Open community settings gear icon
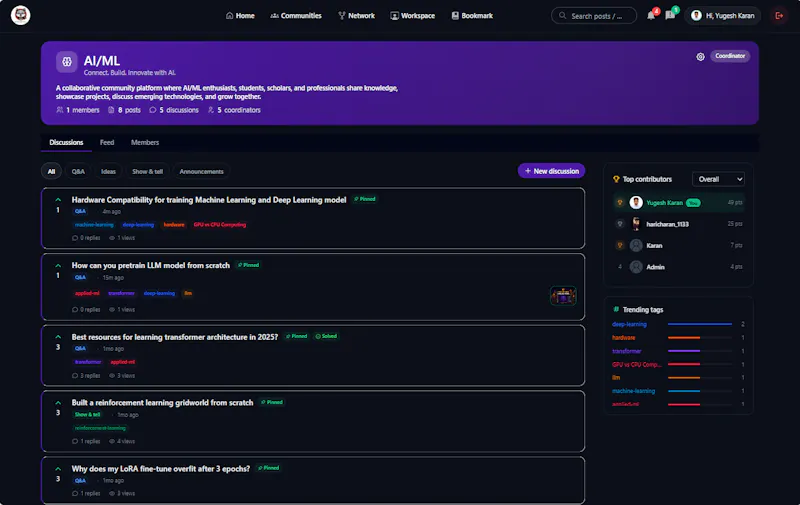Image resolution: width=800 pixels, height=505 pixels. click(701, 57)
